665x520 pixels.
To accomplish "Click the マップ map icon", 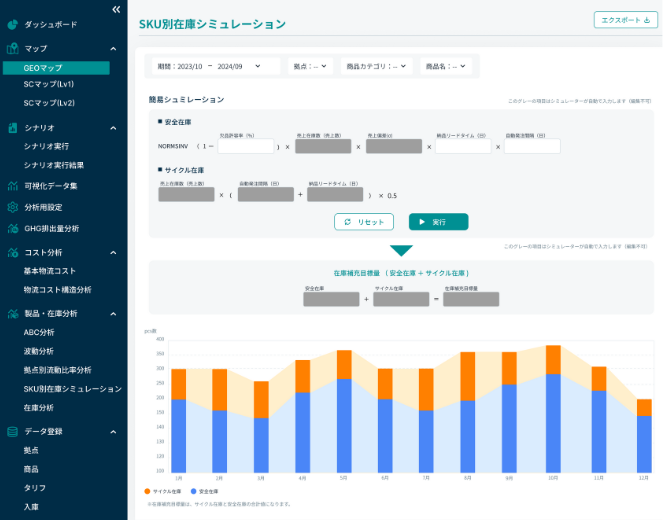I will click(x=13, y=48).
